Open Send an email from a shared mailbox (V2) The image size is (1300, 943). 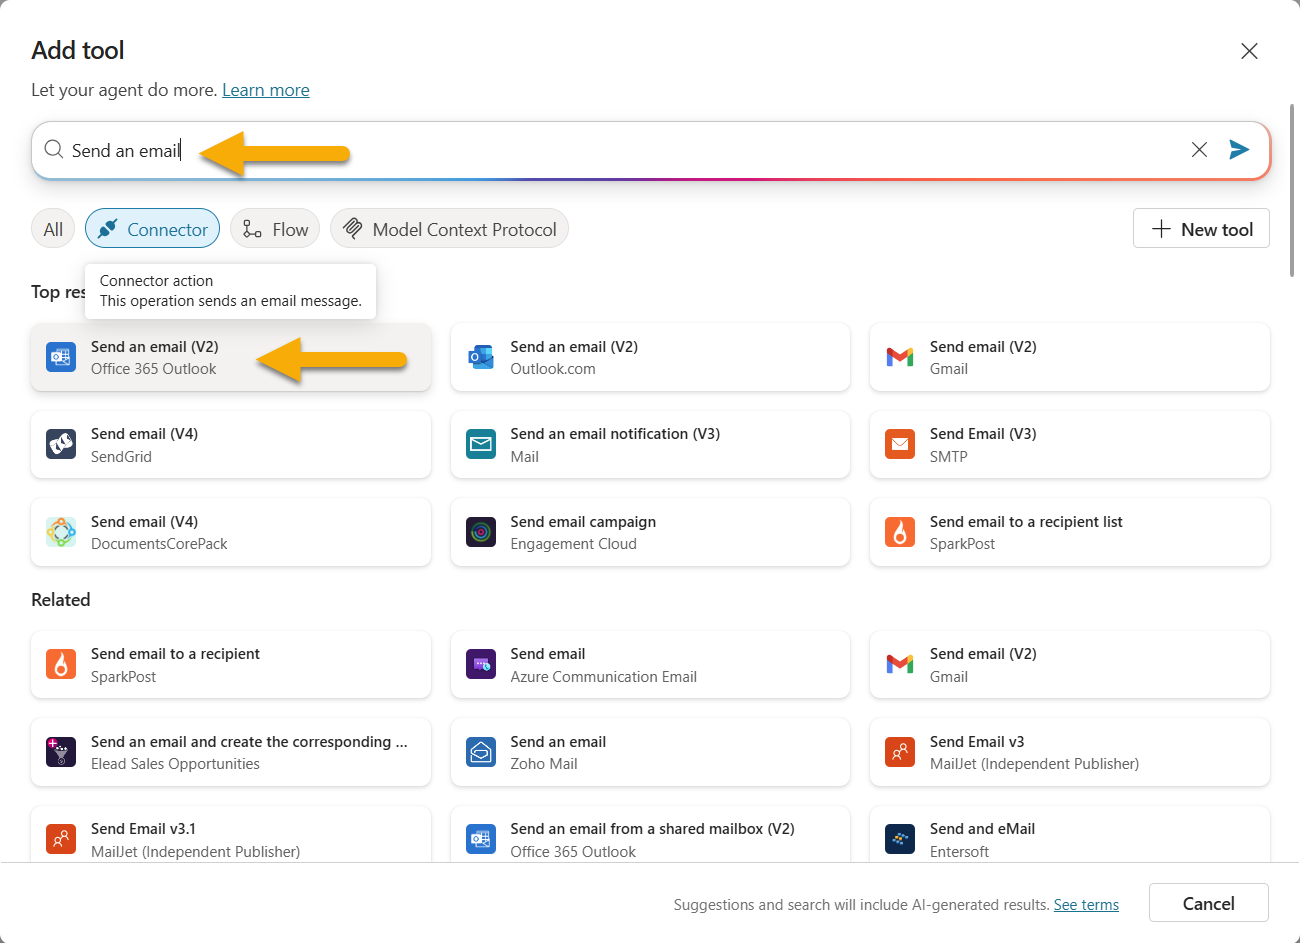click(650, 838)
